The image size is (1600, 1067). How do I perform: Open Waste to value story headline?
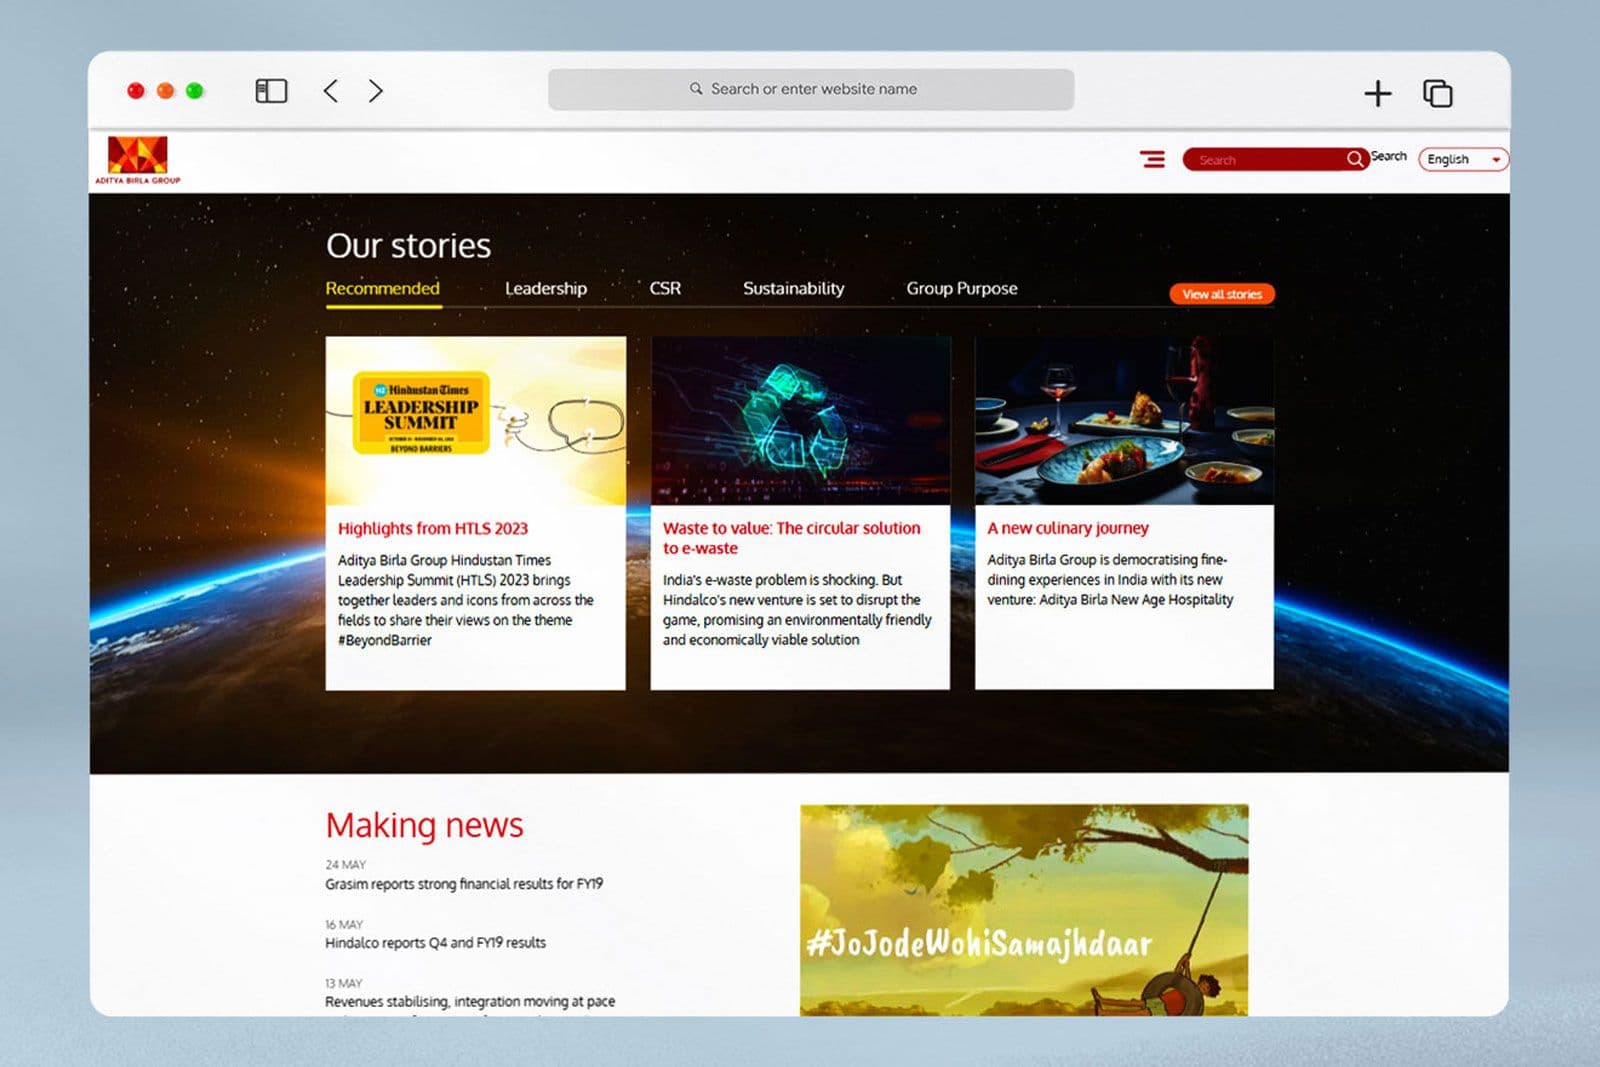[x=792, y=538]
